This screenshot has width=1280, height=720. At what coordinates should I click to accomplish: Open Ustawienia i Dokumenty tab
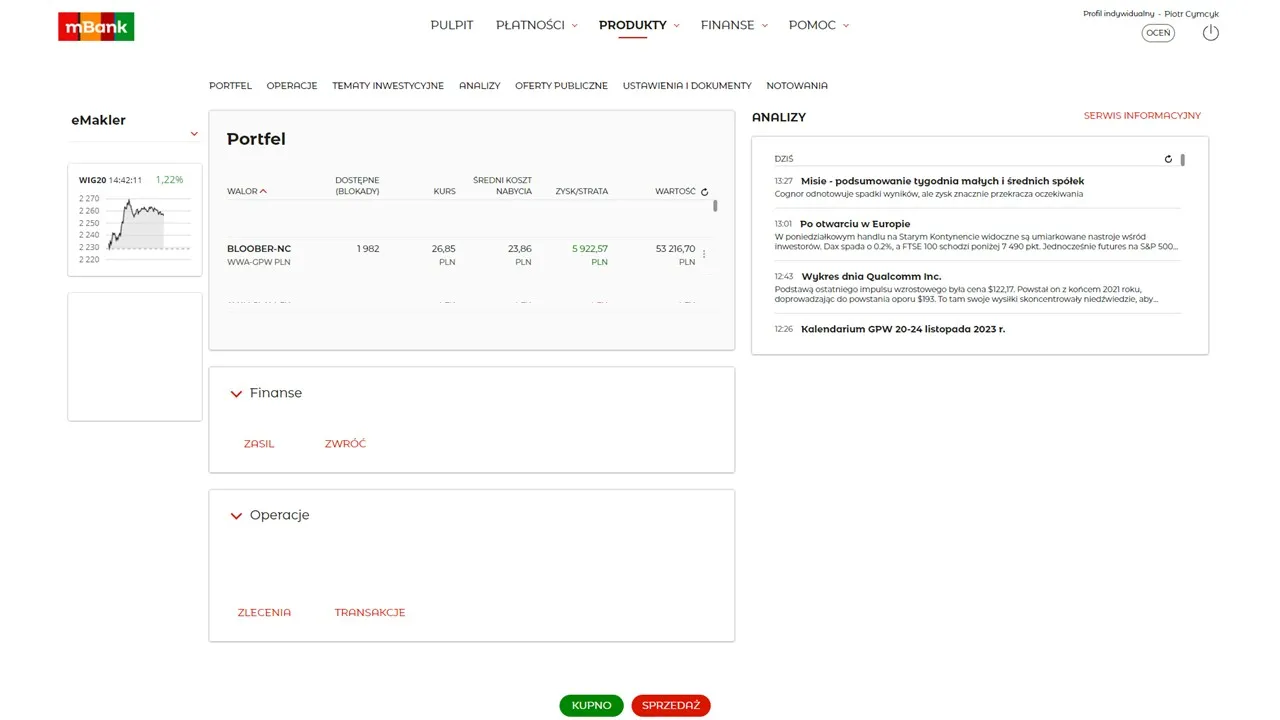tap(687, 86)
